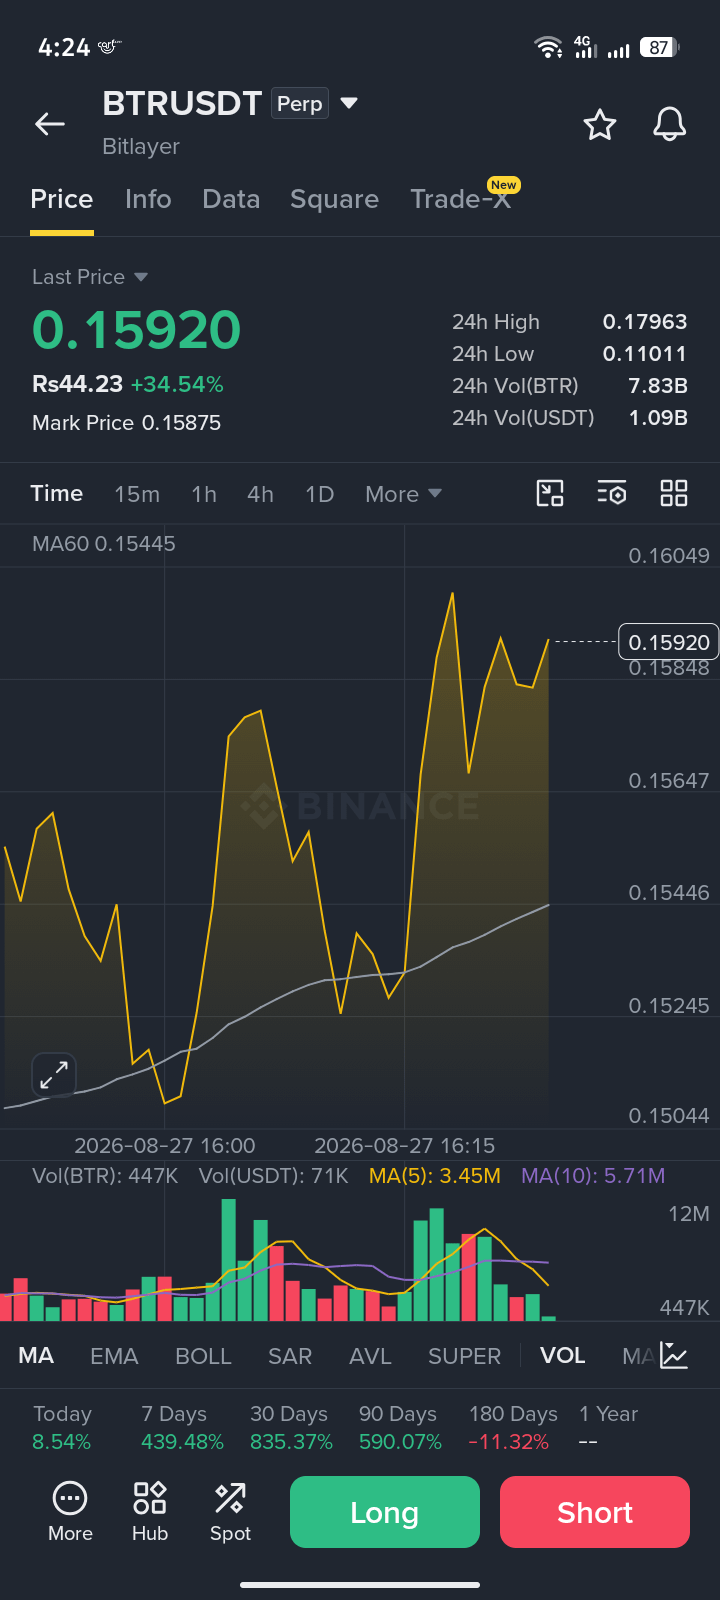The image size is (720, 1600).
Task: Open price alert bell icon
Action: 670,125
